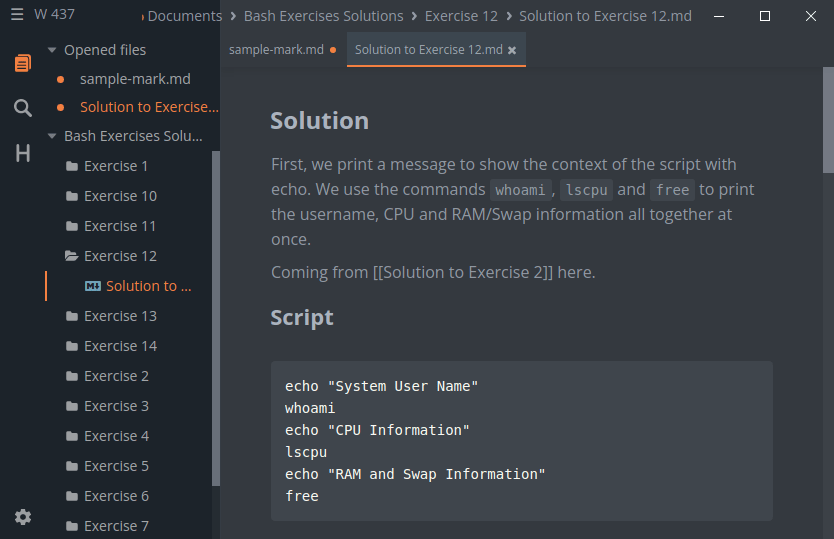Screen dimensions: 834x539
Task: Click the markdown file icon in tree
Action: point(93,286)
